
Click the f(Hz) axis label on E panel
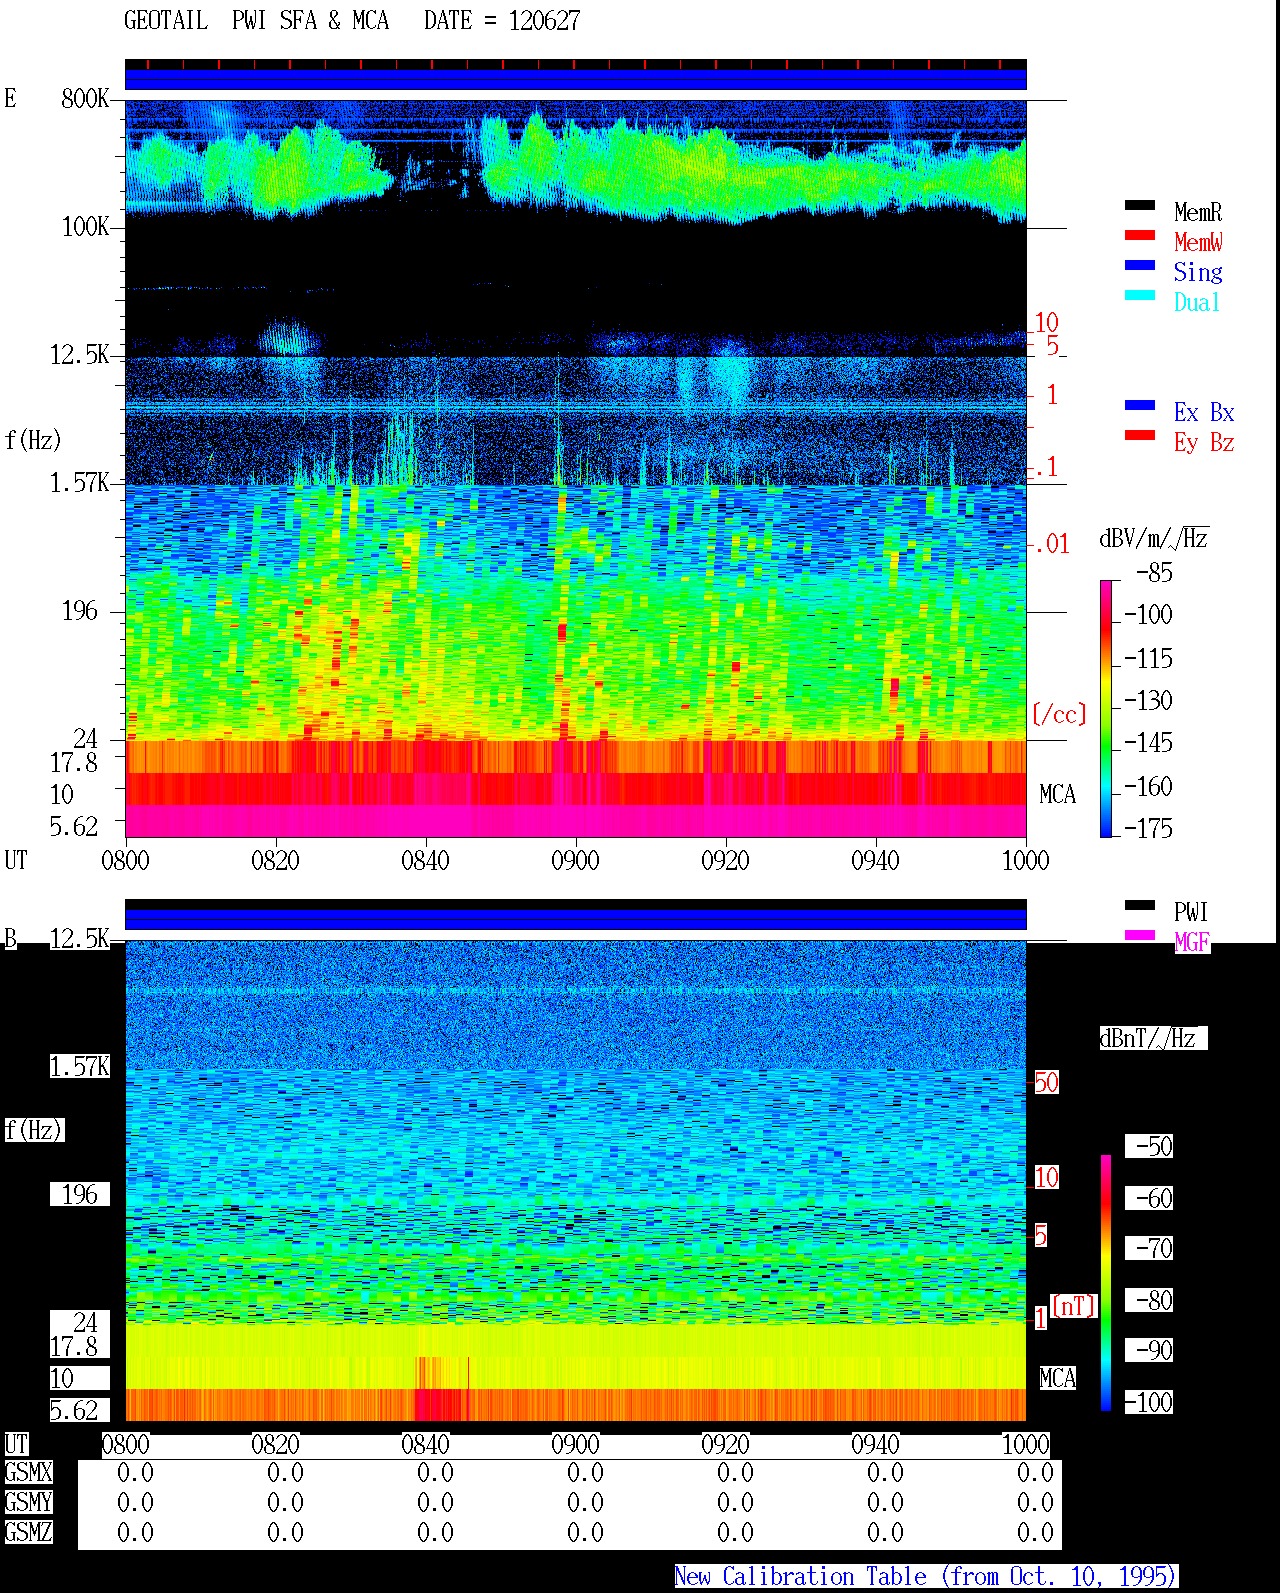point(33,440)
